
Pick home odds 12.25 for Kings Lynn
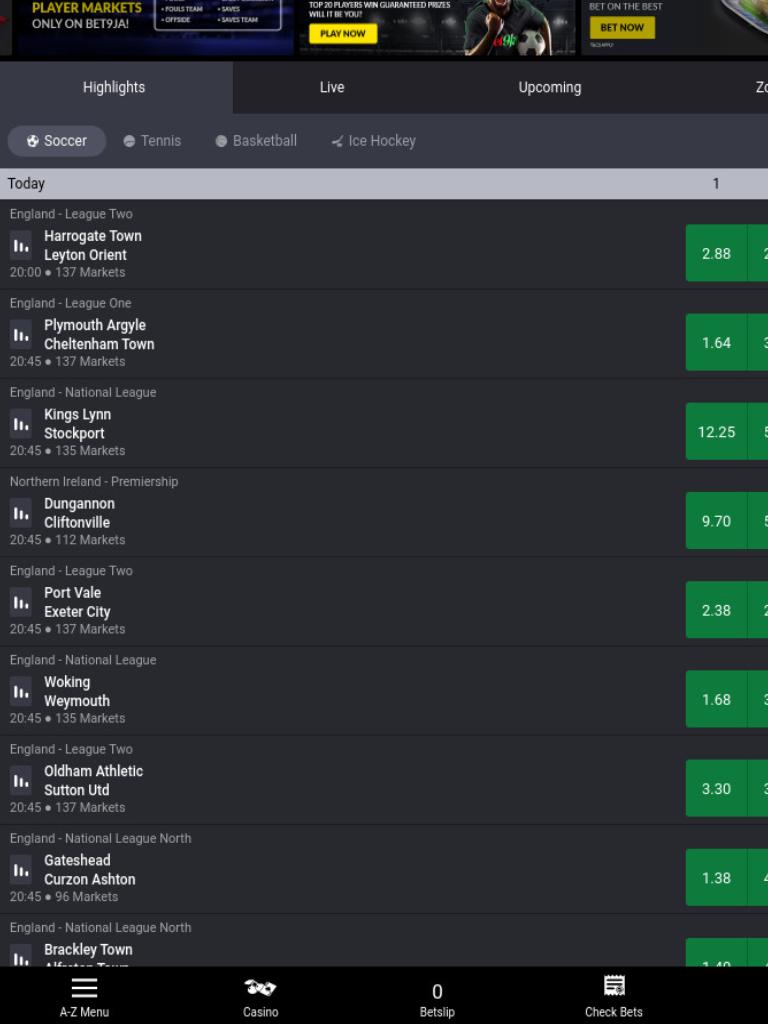(716, 432)
